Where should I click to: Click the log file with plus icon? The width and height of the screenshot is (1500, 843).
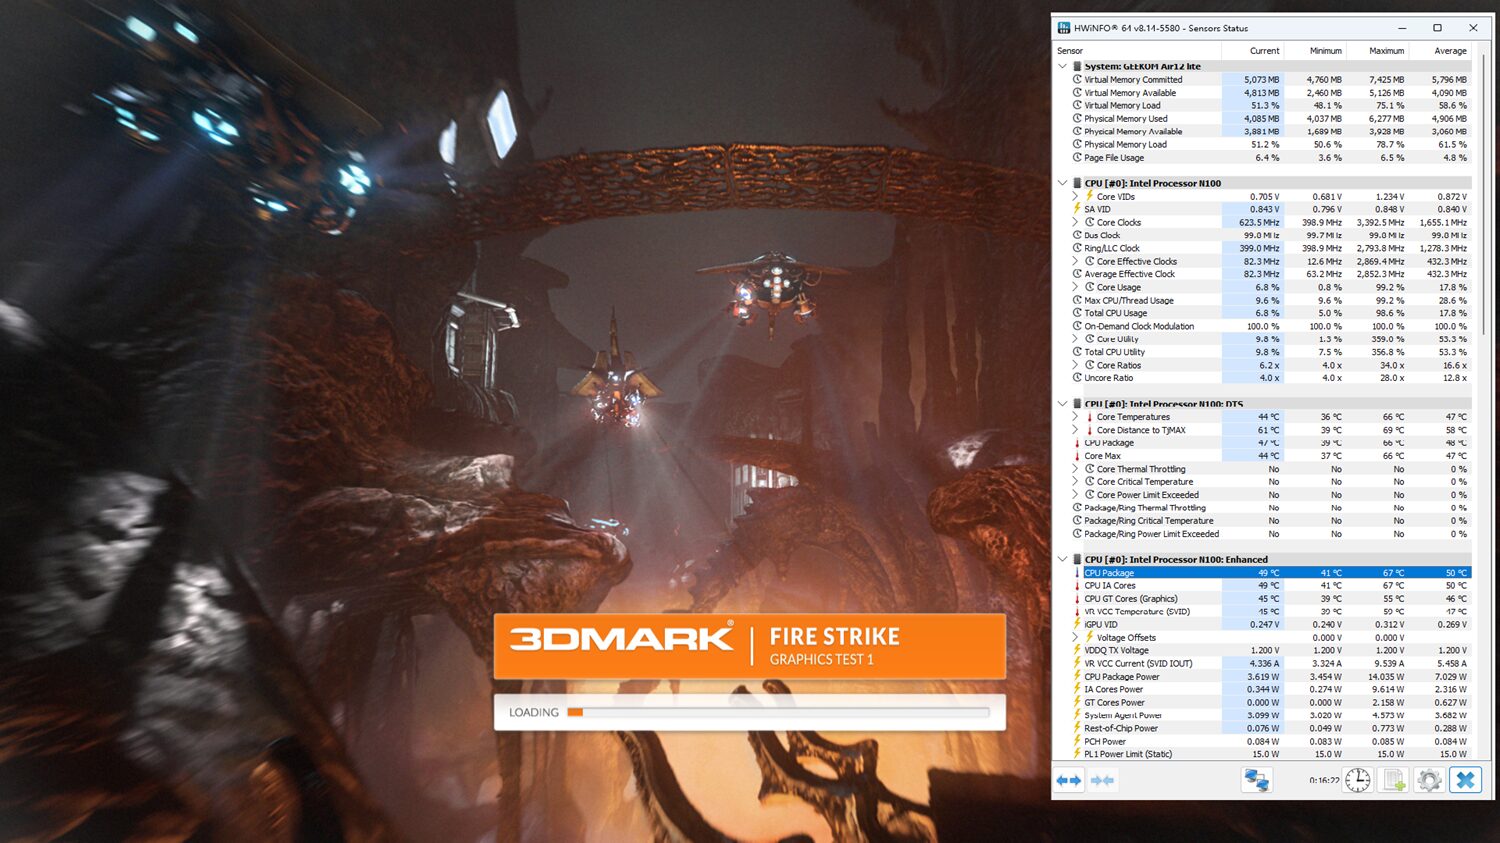coord(1394,780)
